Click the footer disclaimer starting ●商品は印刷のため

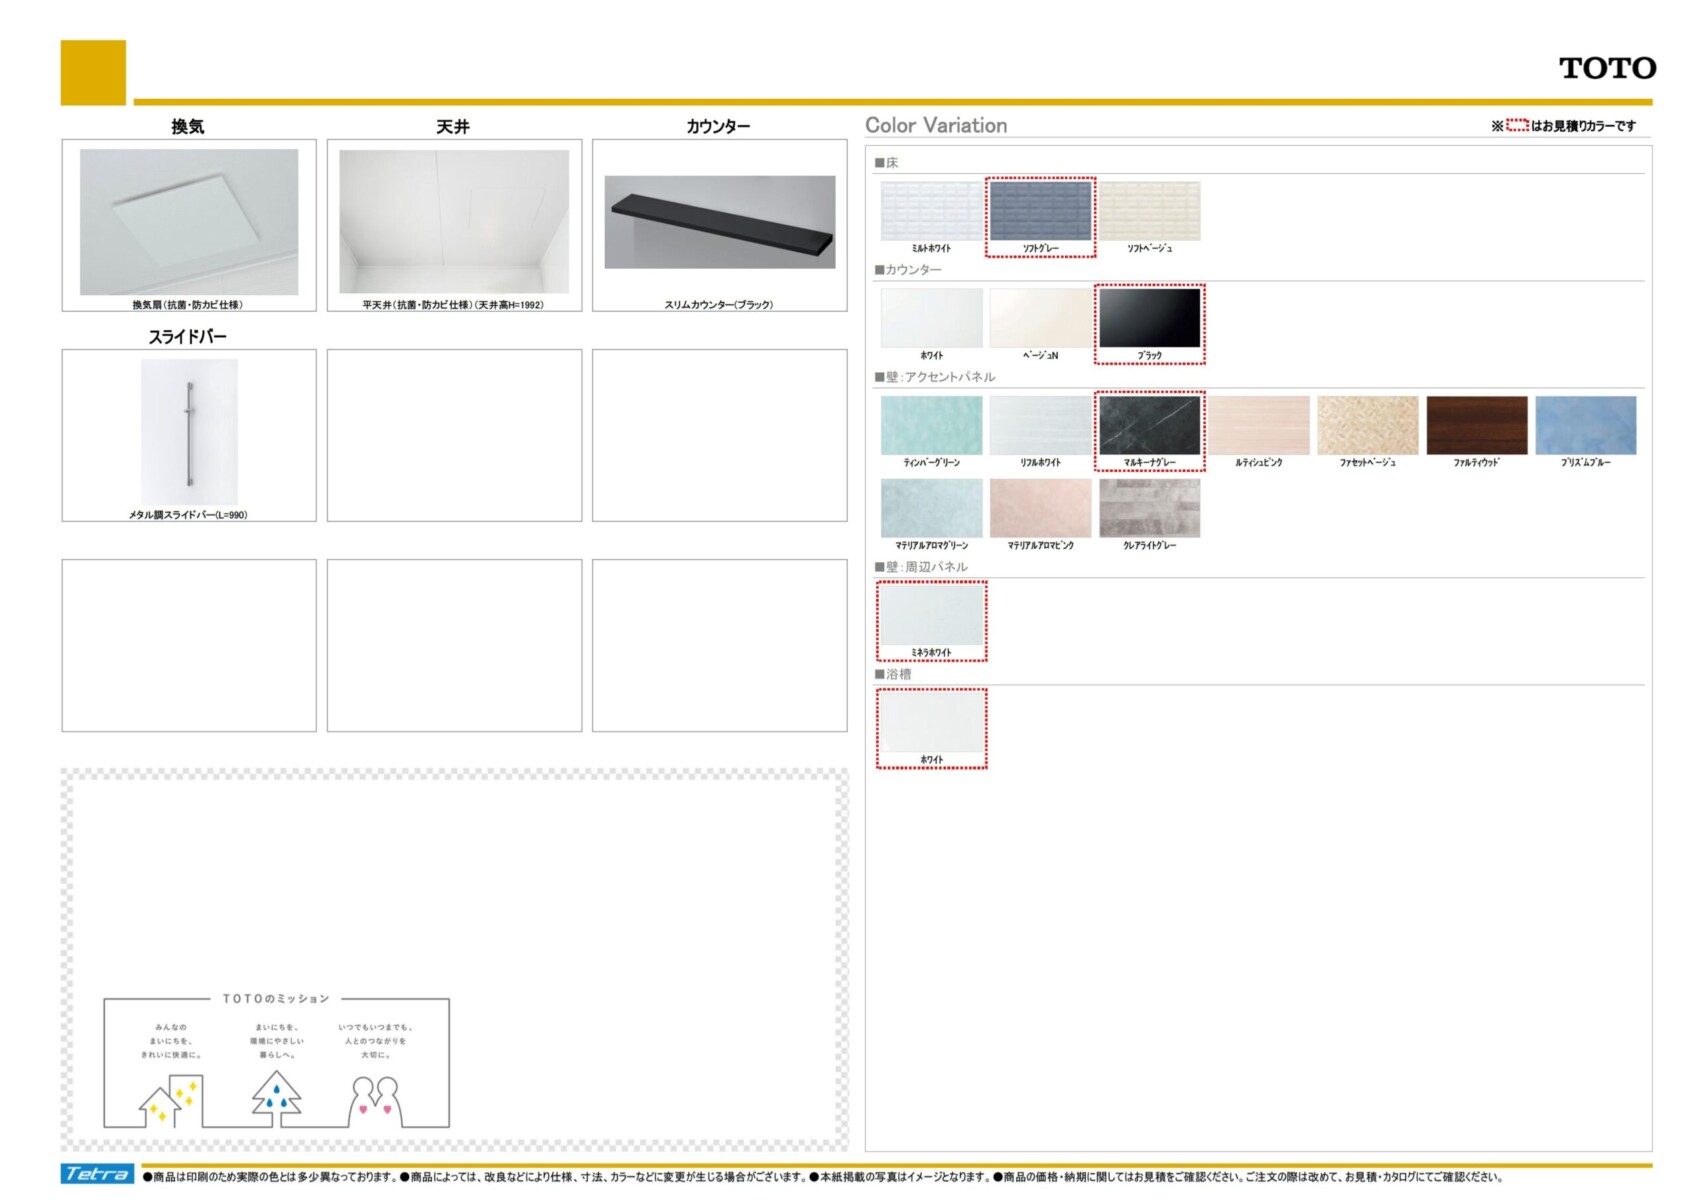coord(822,1177)
